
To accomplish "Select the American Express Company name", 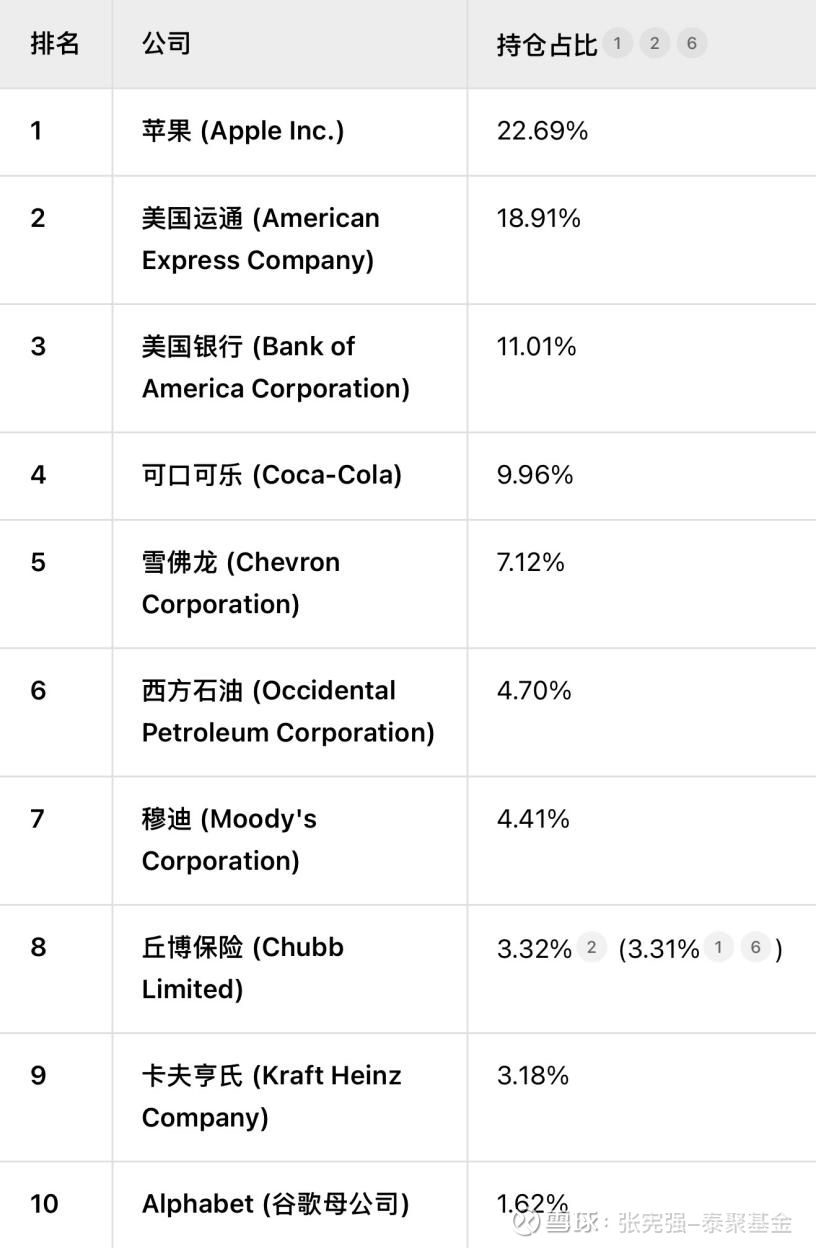I will click(x=260, y=239).
